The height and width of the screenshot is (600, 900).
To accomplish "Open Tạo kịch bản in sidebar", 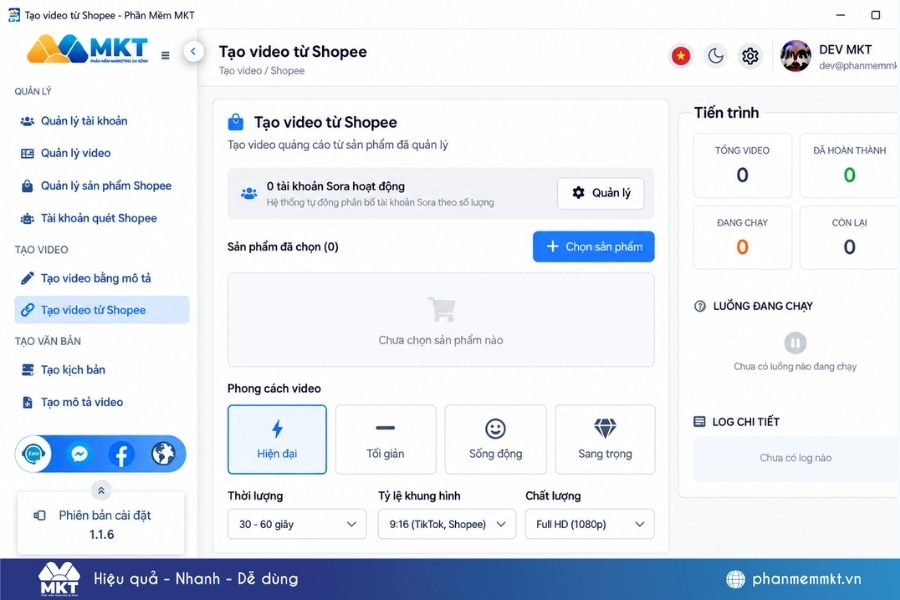I will [102, 370].
